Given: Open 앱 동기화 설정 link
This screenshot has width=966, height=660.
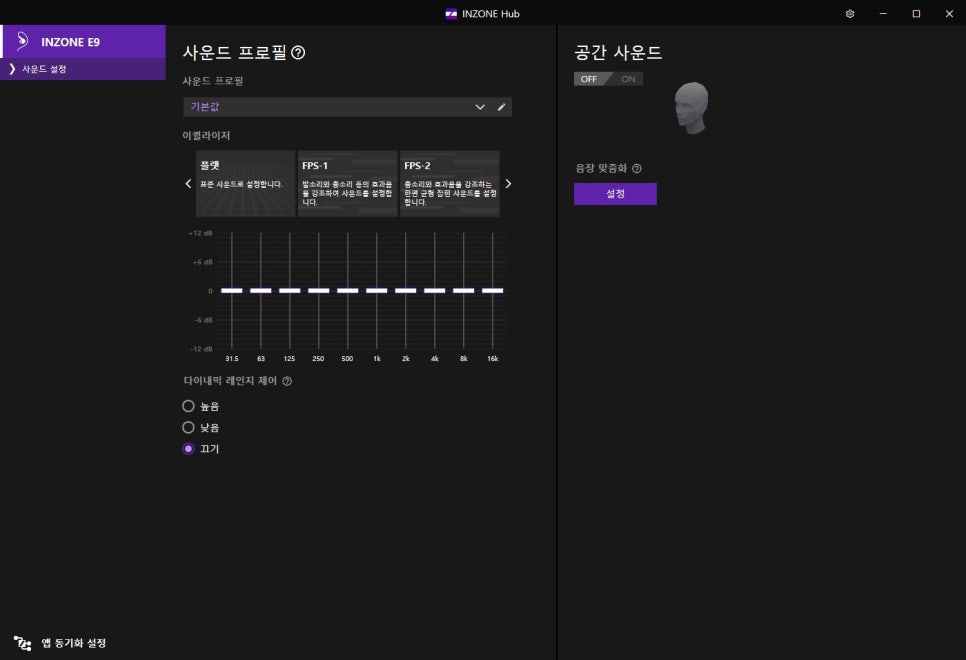Looking at the screenshot, I should pyautogui.click(x=73, y=643).
